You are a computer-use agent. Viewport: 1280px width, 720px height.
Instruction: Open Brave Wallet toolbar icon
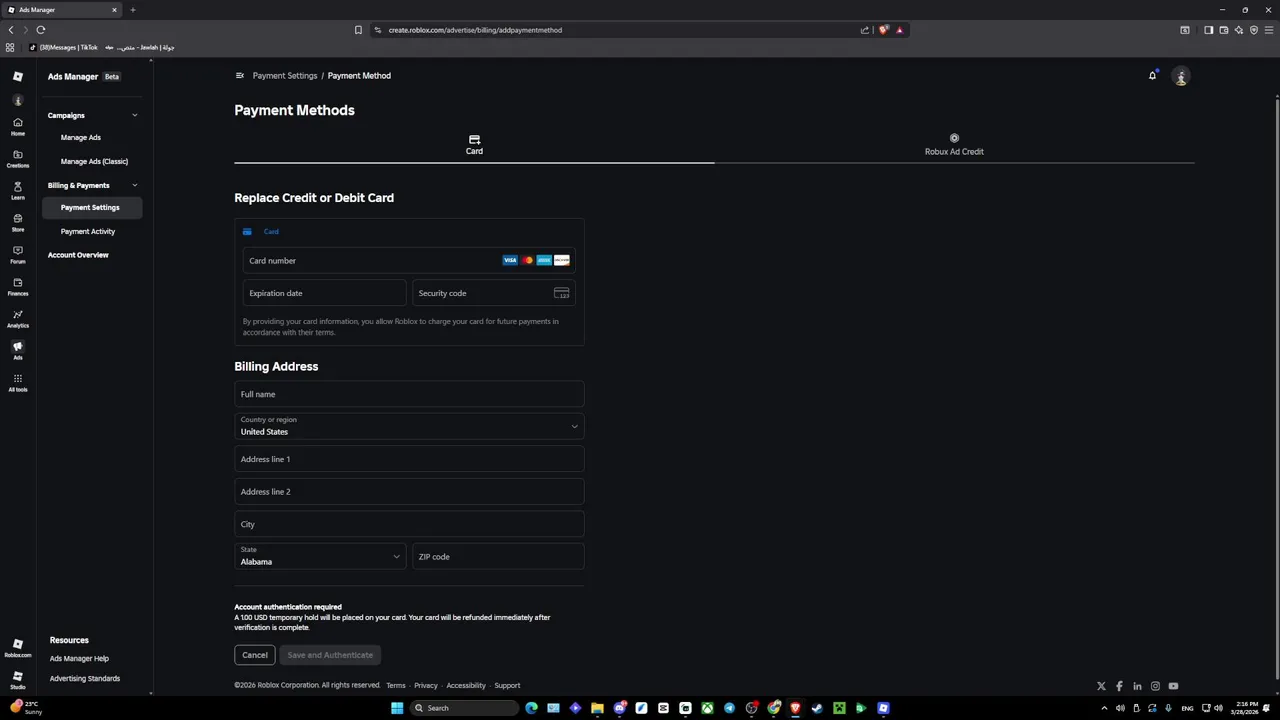click(1223, 30)
